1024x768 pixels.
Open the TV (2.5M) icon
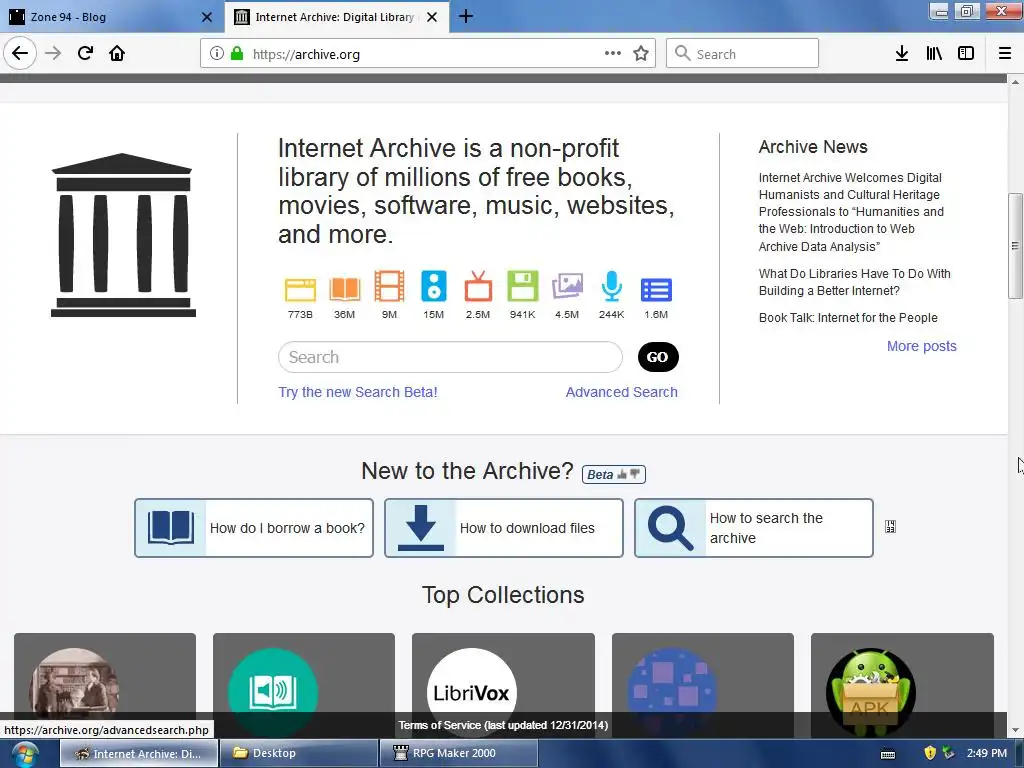click(x=478, y=286)
